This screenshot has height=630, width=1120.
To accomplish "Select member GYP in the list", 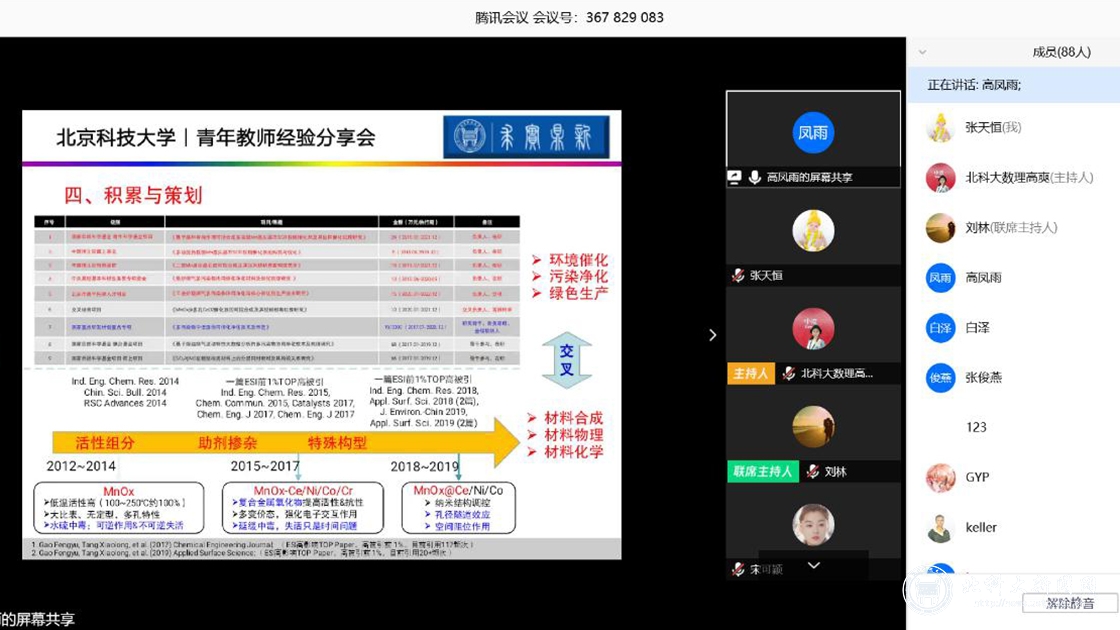I will pyautogui.click(x=976, y=477).
